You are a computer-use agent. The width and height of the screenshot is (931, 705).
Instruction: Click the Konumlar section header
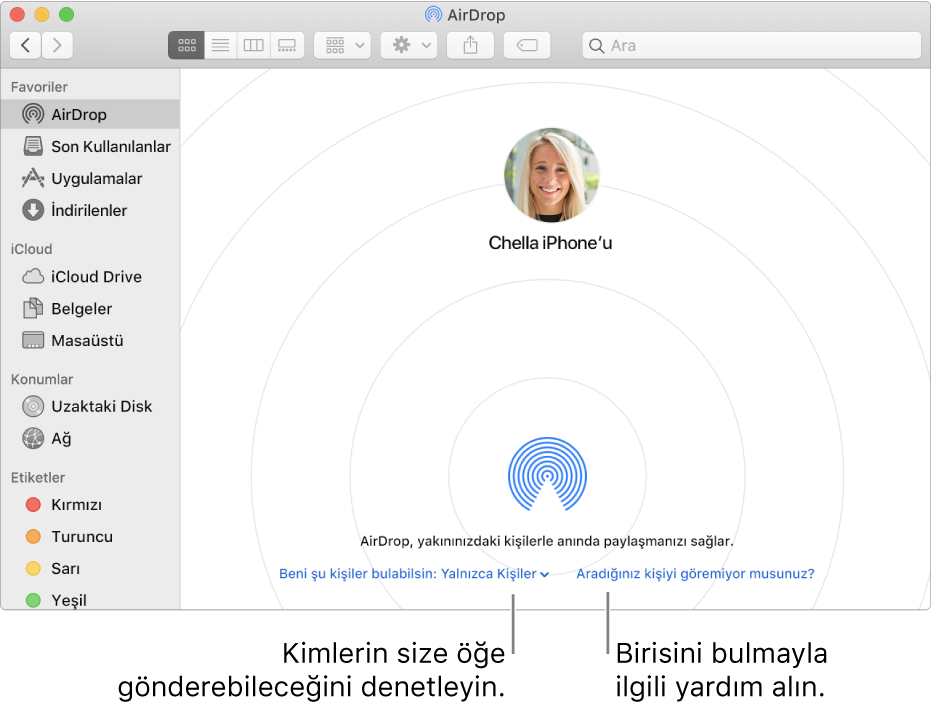[x=42, y=380]
